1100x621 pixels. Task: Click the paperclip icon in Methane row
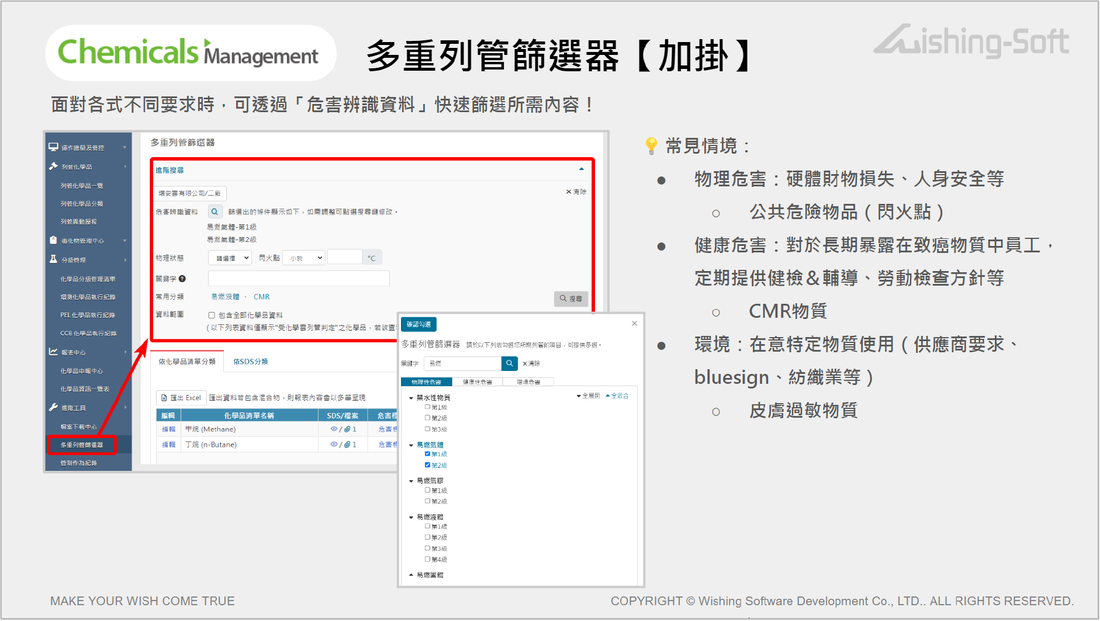pos(347,429)
